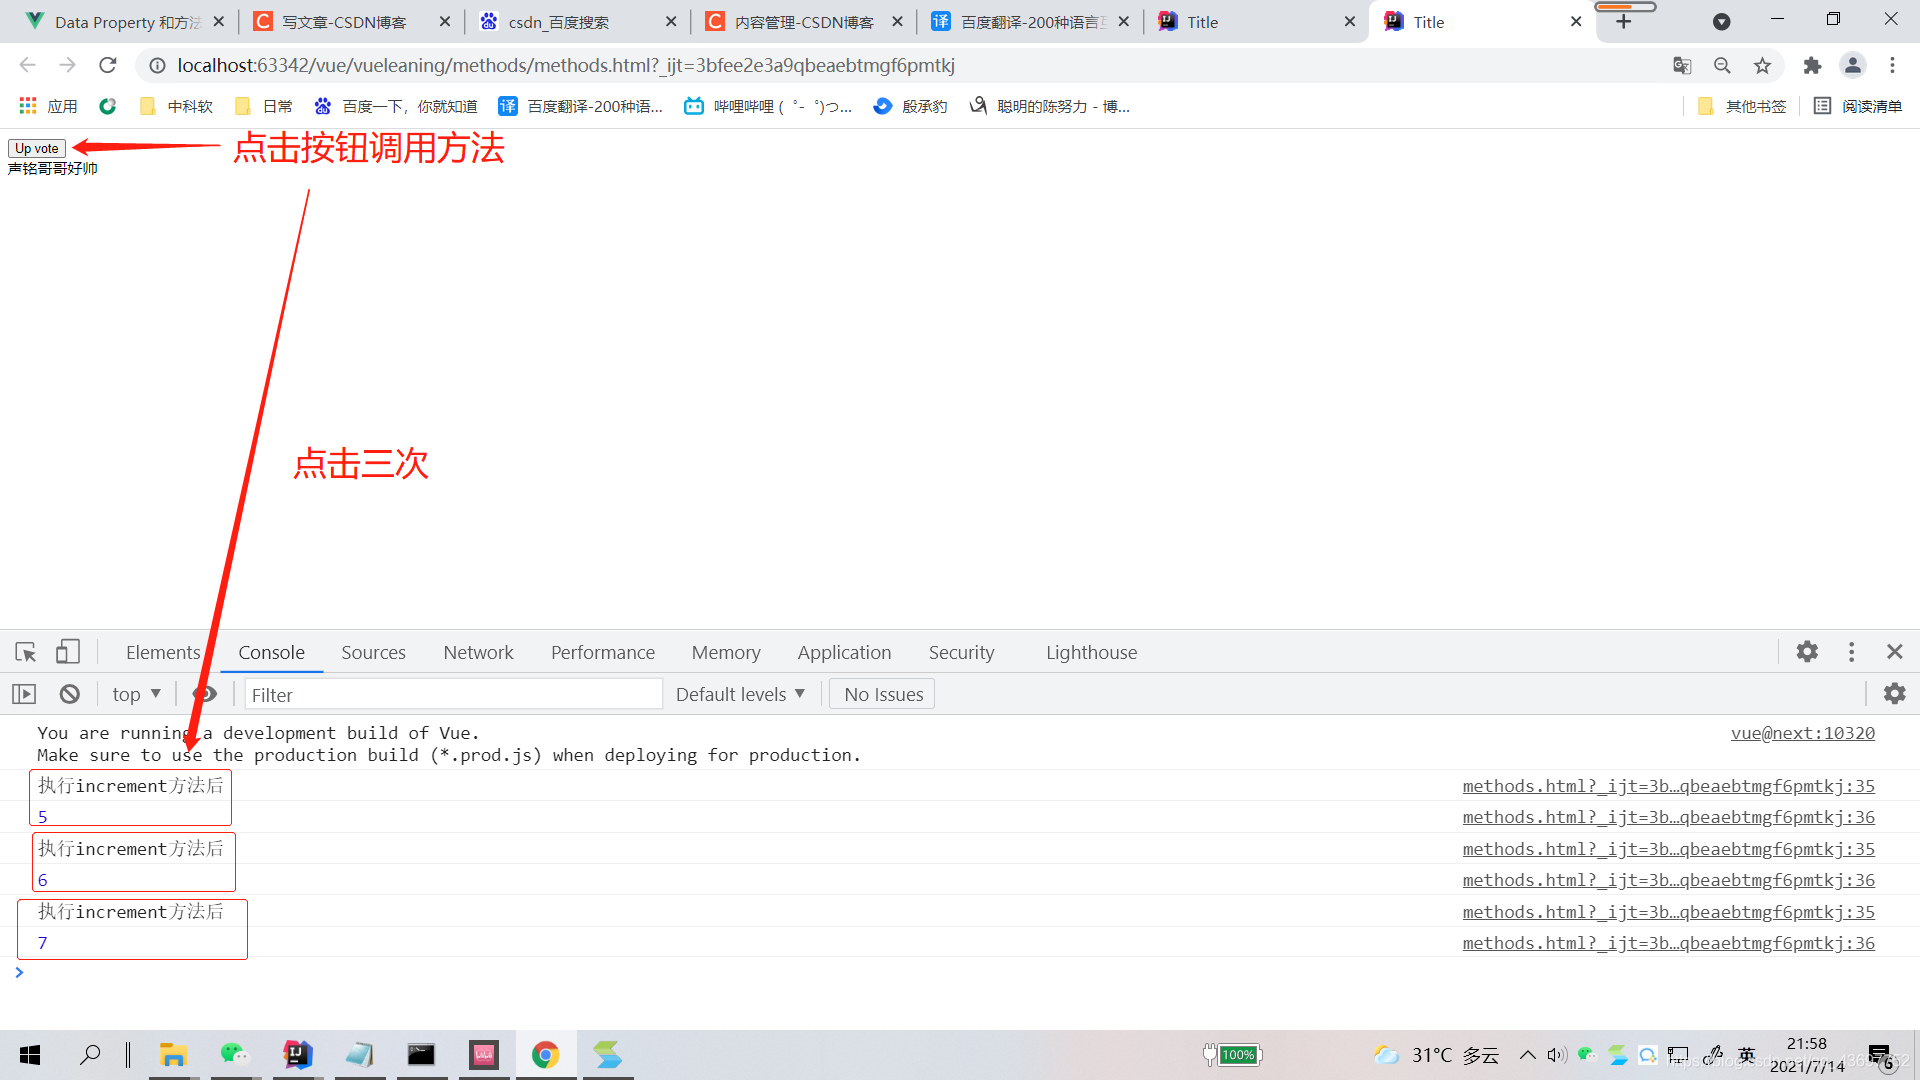Open the Default levels dropdown
The width and height of the screenshot is (1920, 1080).
(740, 694)
